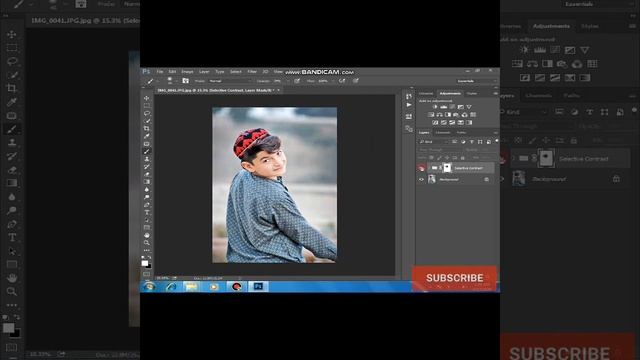The image size is (640, 360).
Task: Toggle visibility of Selective Contrast group, center window
Action: [422, 168]
